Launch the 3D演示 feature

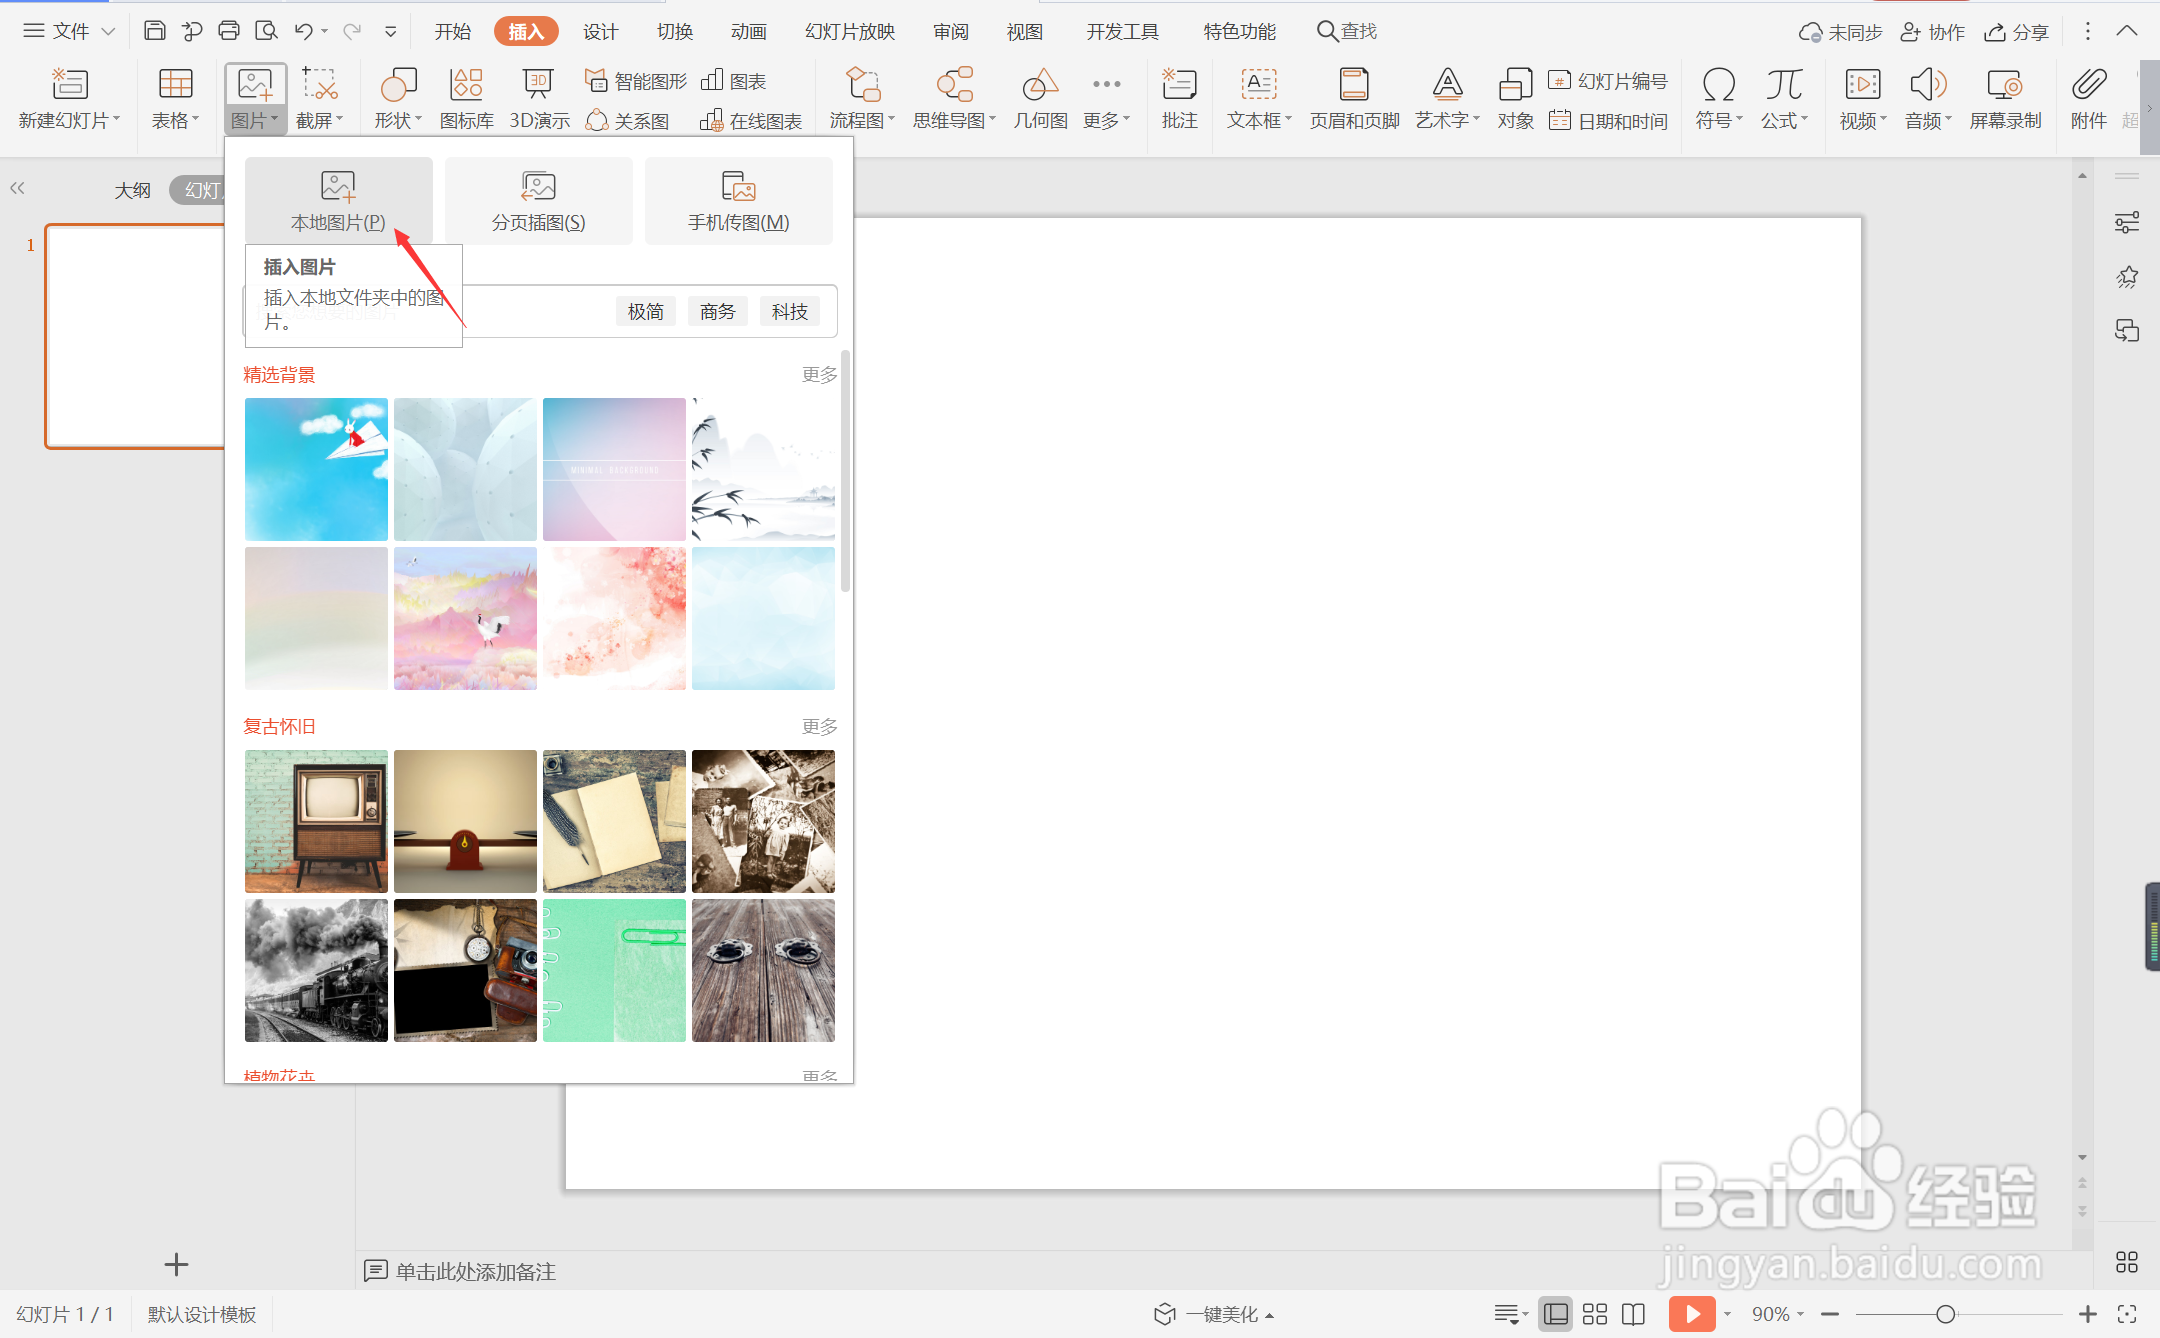click(539, 98)
